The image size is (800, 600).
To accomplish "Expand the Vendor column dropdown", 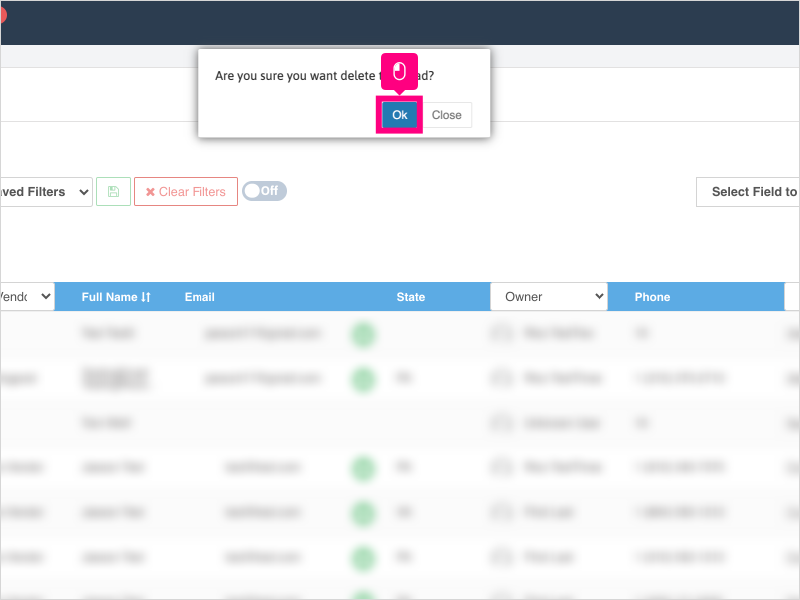I will [x=27, y=296].
